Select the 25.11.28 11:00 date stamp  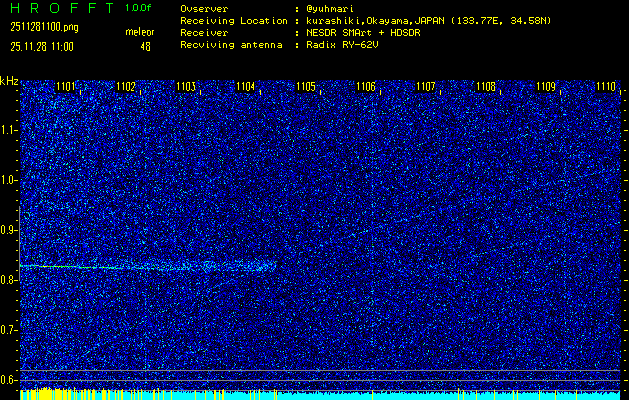pos(43,46)
